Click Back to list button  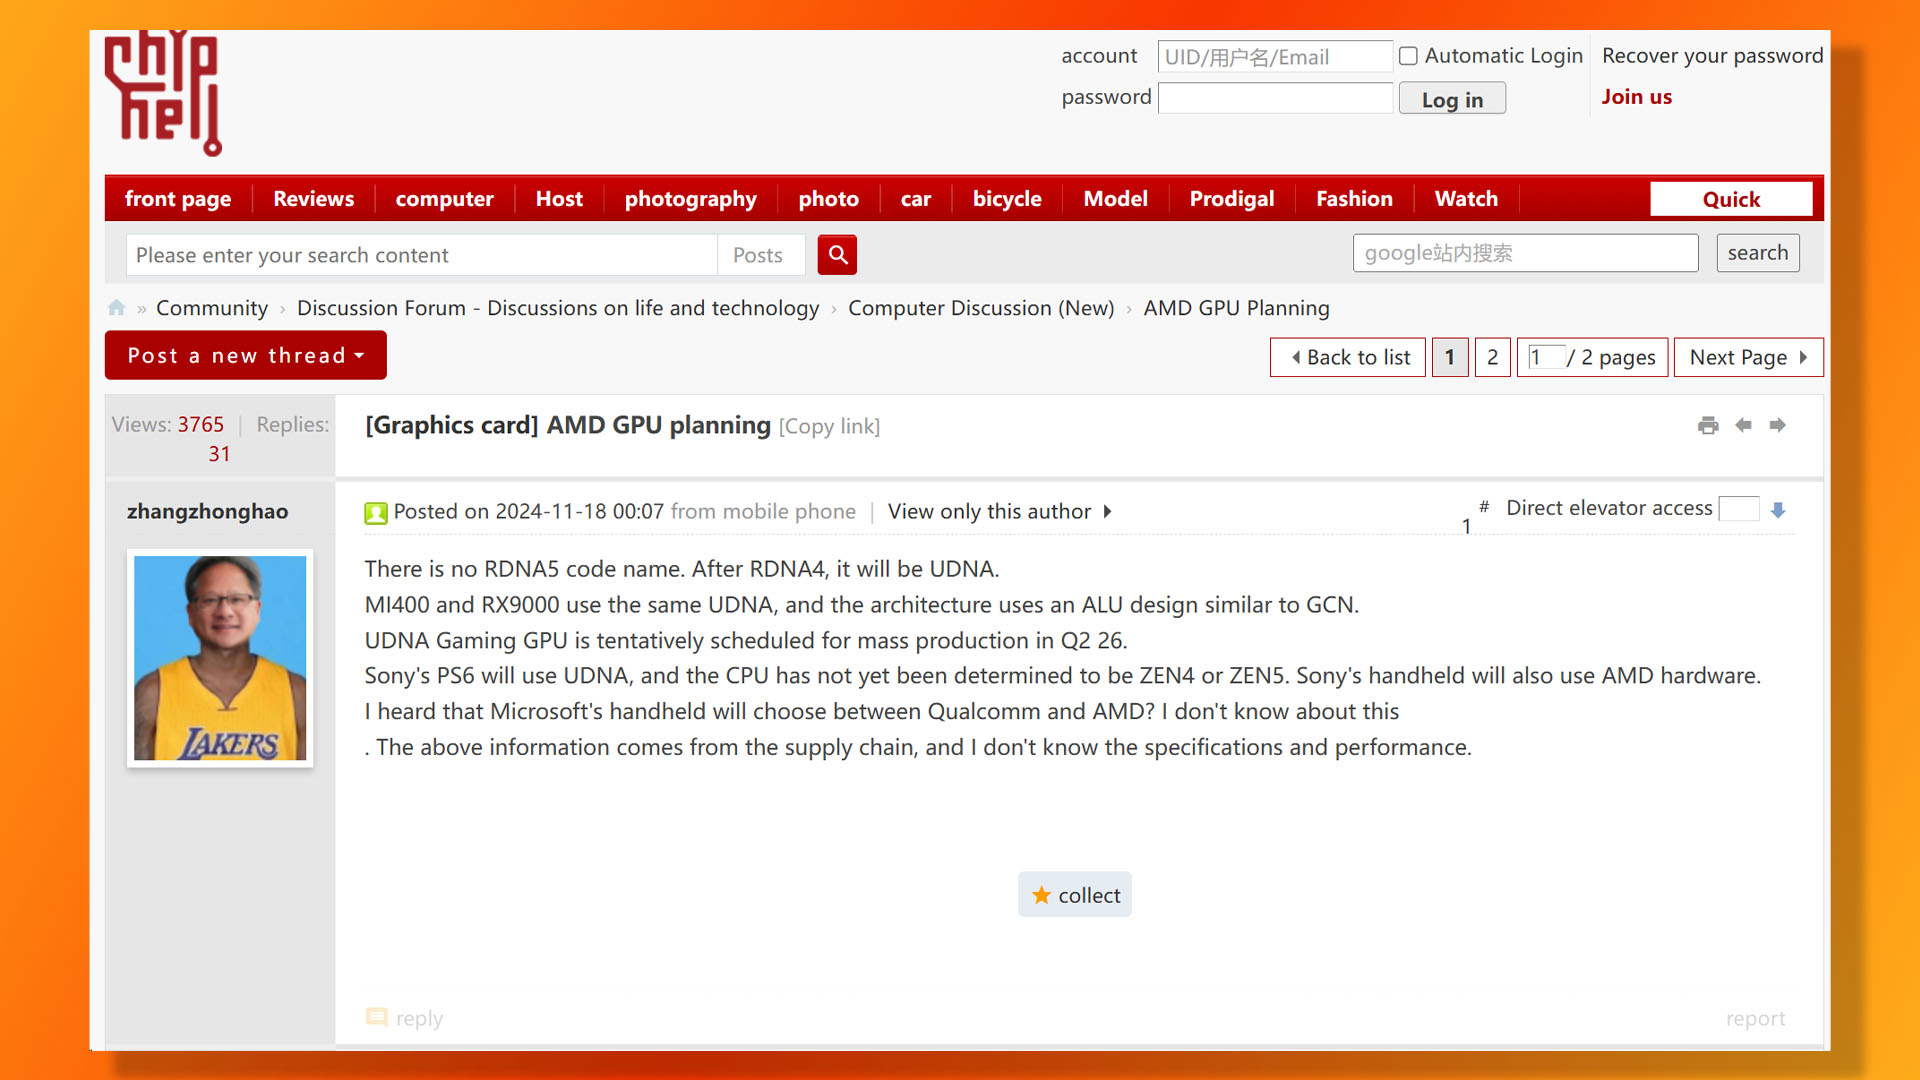click(1348, 356)
